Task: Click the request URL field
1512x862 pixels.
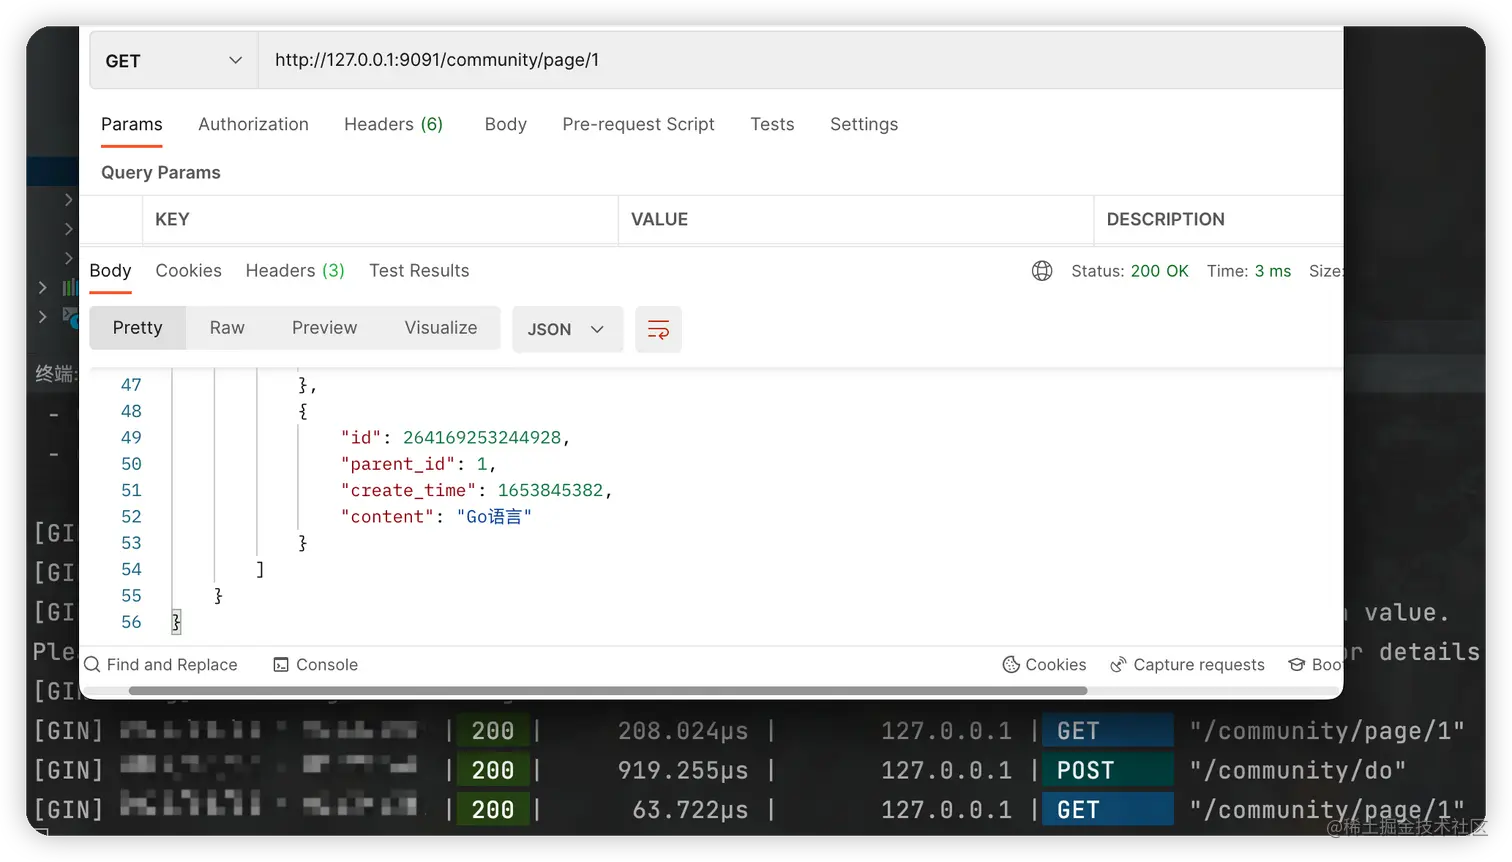Action: click(x=800, y=61)
